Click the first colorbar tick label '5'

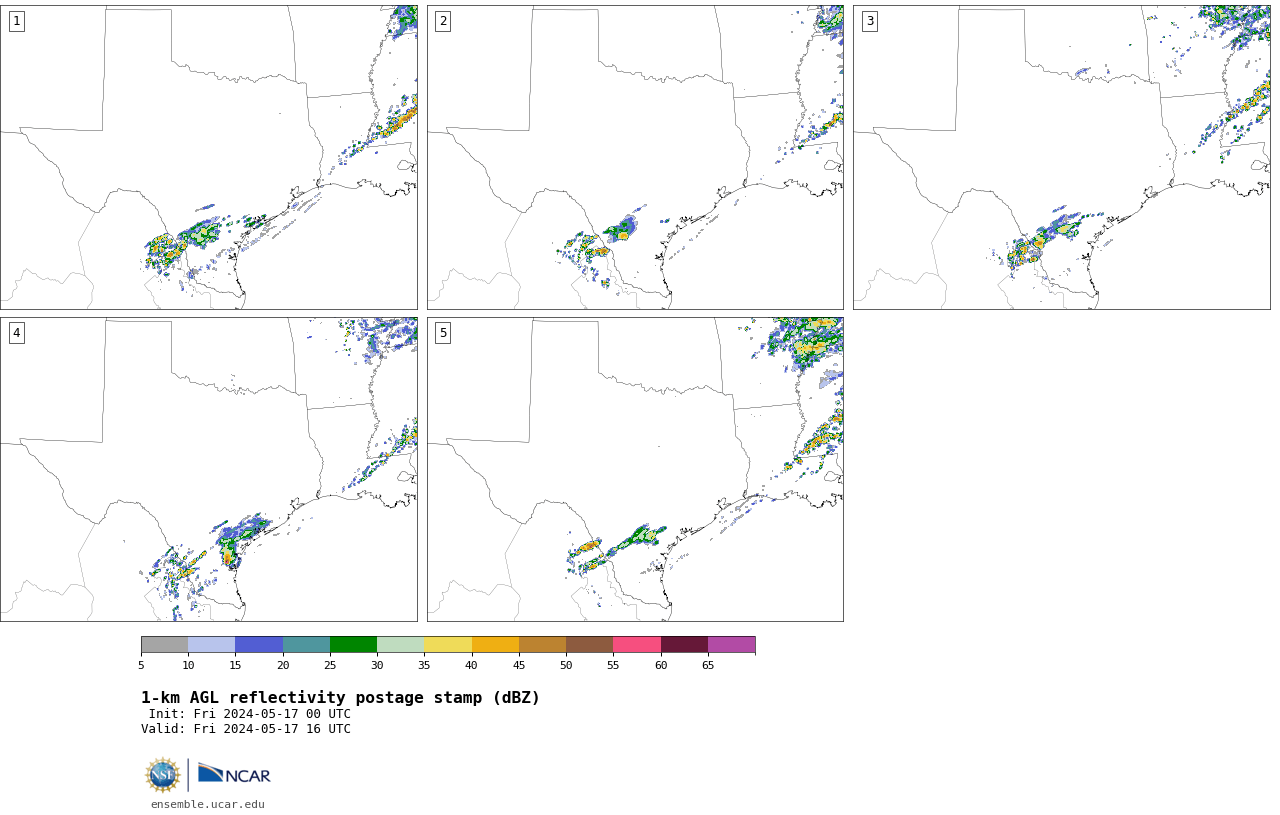(x=141, y=665)
